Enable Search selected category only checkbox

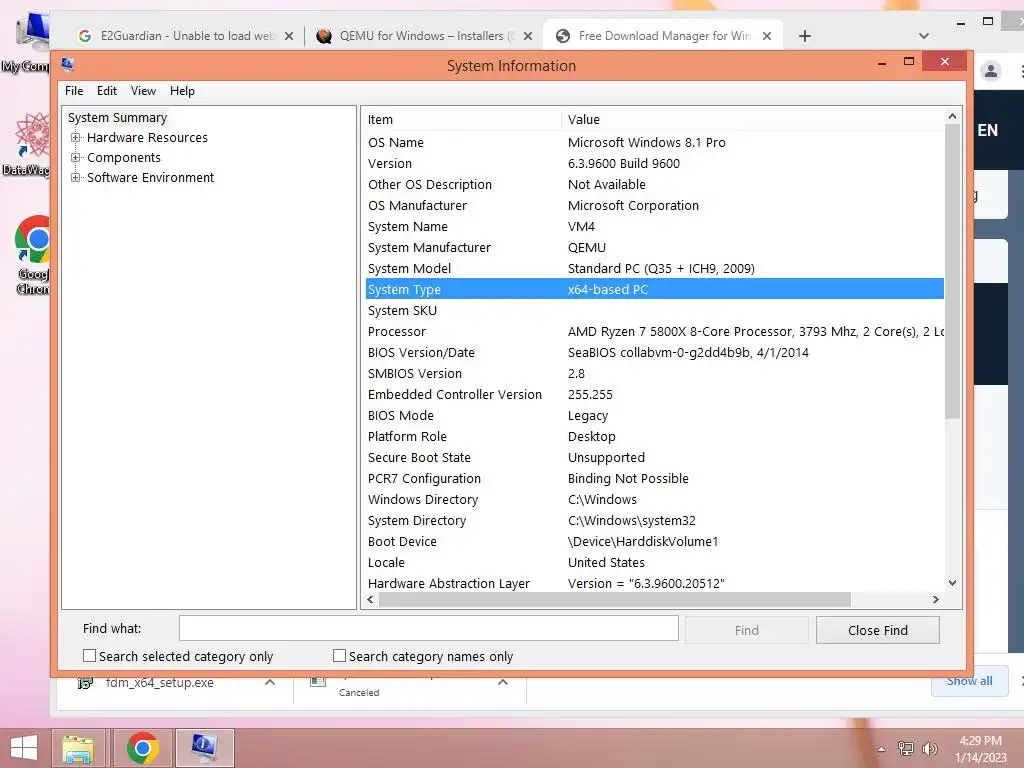[89, 656]
